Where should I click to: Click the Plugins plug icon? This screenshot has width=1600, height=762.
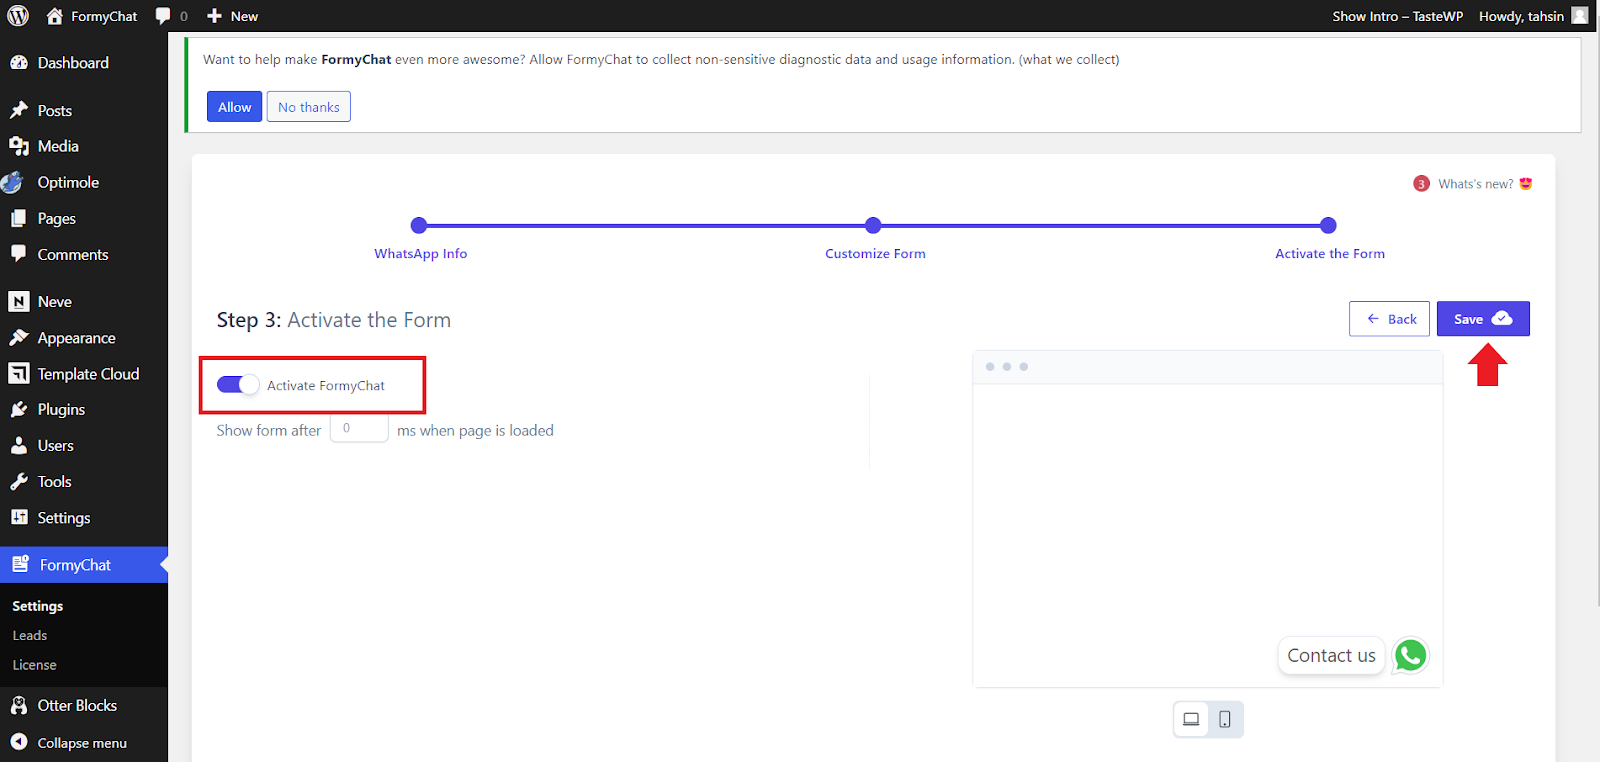[x=19, y=409]
